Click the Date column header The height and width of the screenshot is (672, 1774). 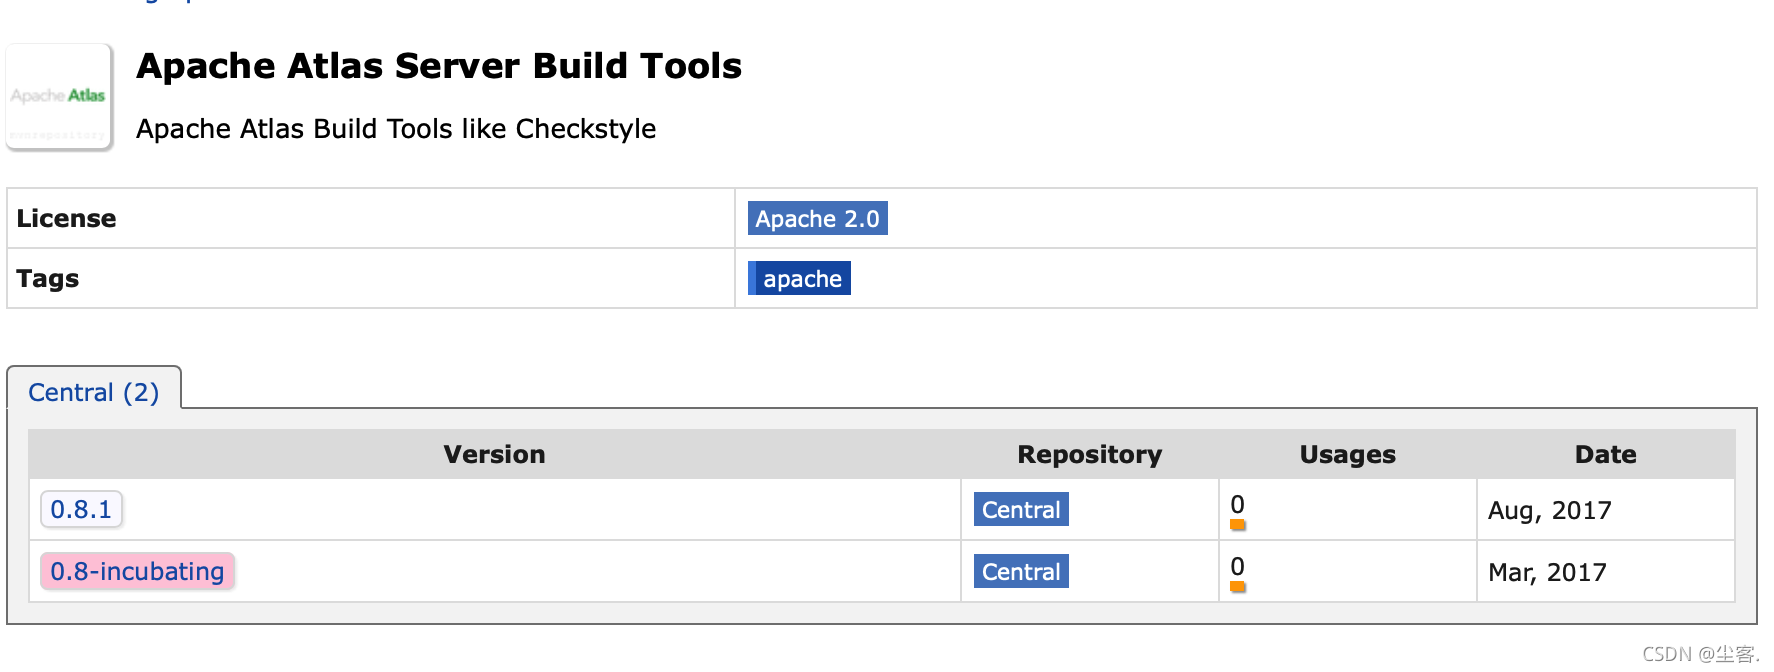(x=1605, y=454)
